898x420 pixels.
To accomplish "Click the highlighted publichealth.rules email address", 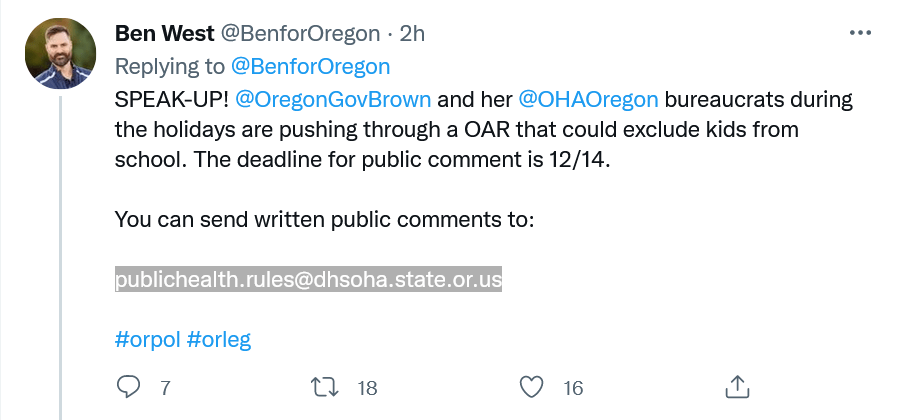I will (x=308, y=280).
